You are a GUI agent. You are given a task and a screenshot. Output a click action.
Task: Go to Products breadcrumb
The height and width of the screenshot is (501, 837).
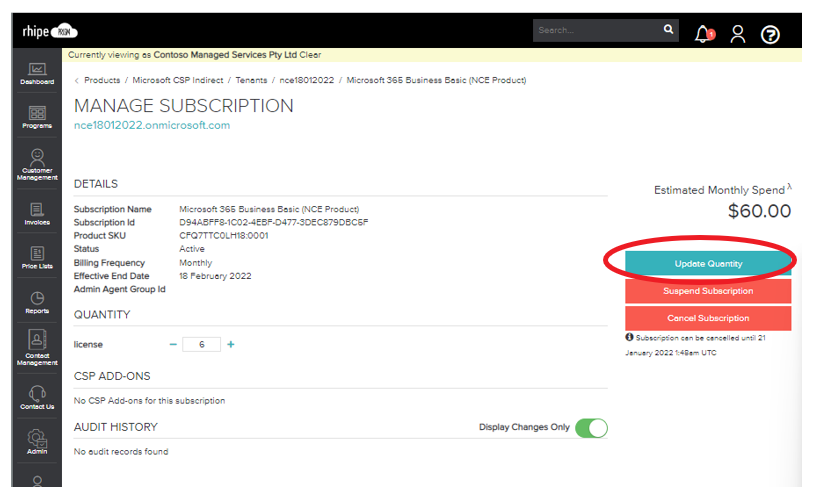(102, 80)
